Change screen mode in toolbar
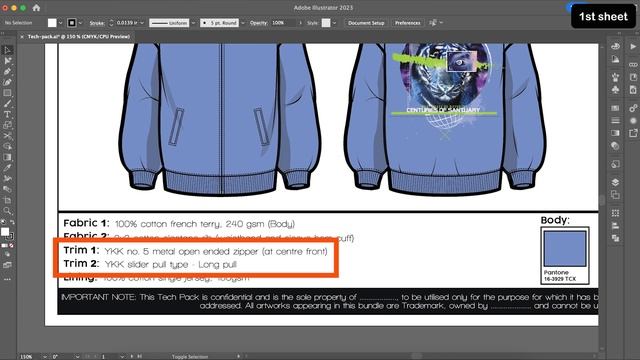 point(7,265)
